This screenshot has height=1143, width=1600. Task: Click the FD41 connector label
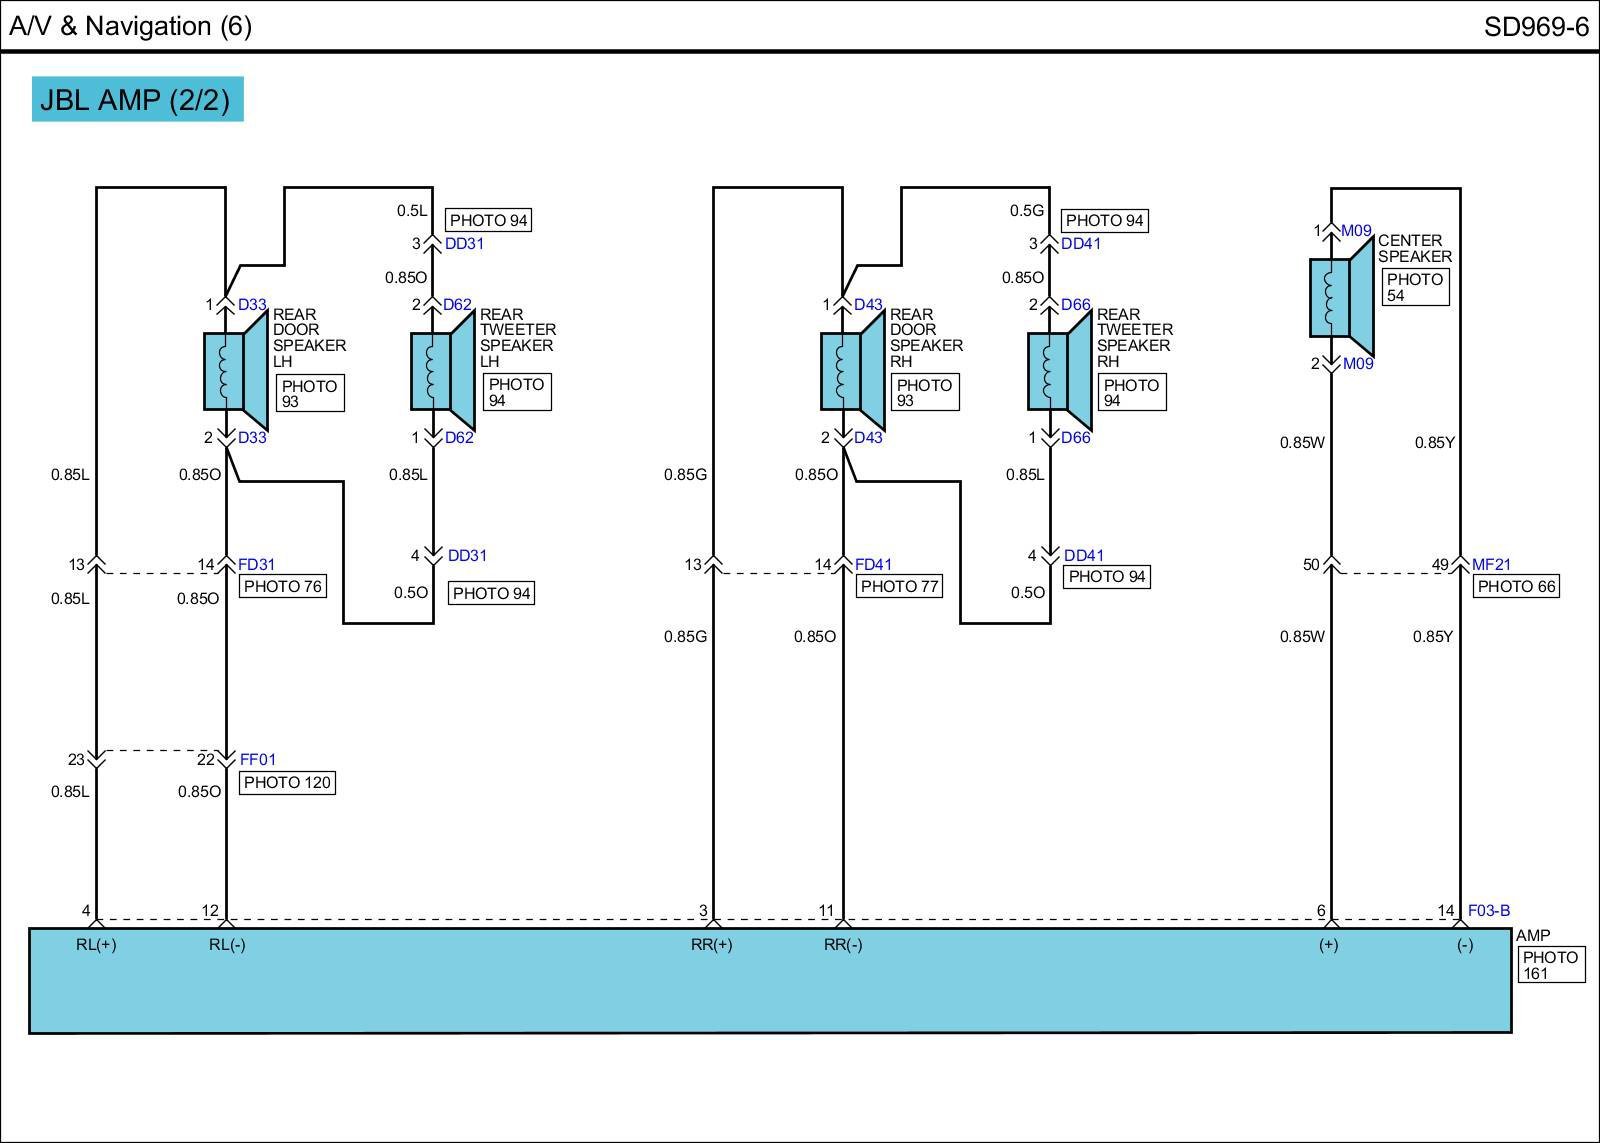tap(873, 565)
